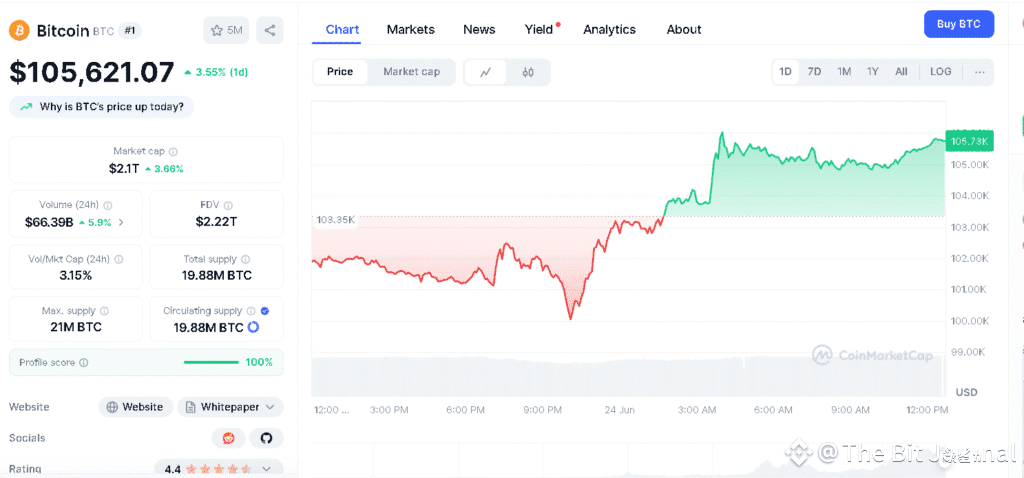Click the 21M BTC max supply value
The image size is (1024, 478).
[x=76, y=327]
